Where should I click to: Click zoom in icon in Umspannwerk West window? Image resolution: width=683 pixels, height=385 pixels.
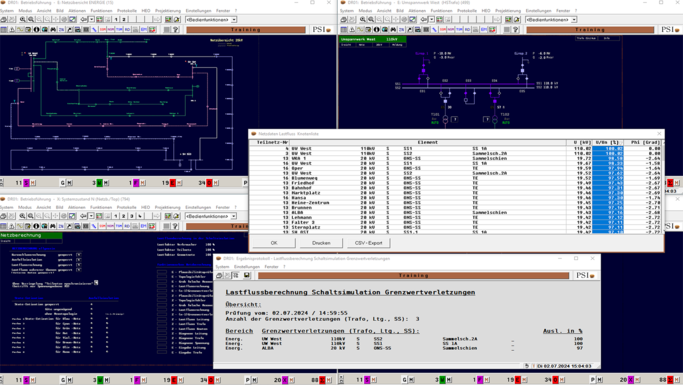coord(362,20)
